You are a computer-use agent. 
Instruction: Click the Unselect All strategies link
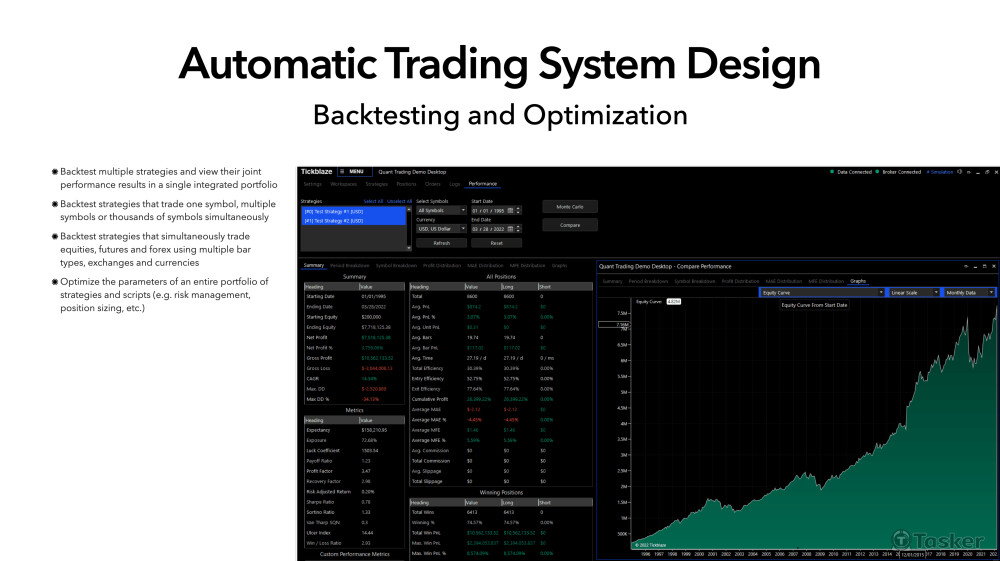[400, 201]
